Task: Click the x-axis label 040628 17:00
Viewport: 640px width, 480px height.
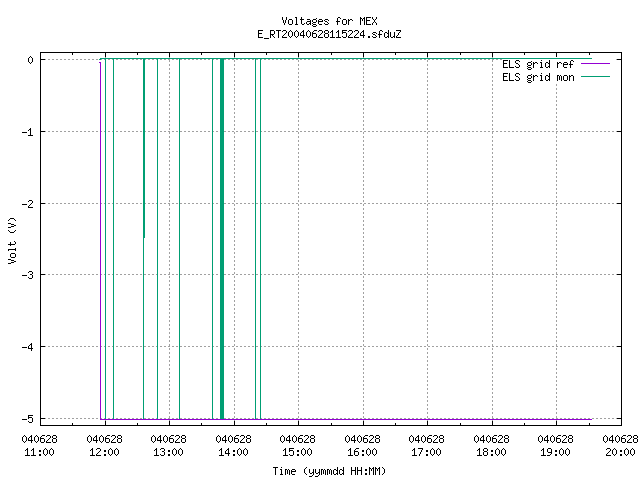Action: [x=427, y=446]
